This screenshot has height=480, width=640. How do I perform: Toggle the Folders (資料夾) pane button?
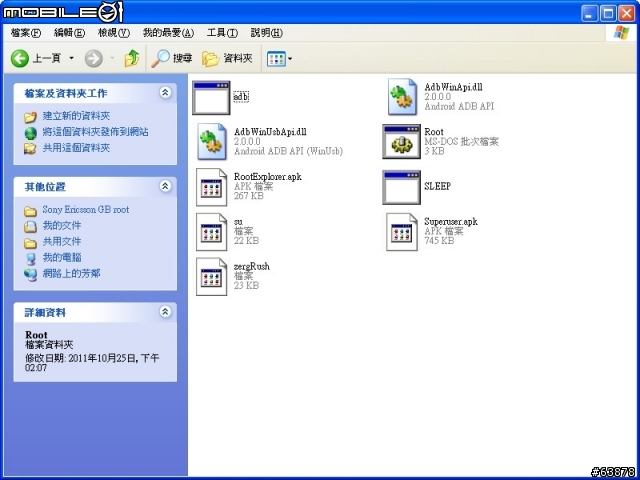point(227,58)
